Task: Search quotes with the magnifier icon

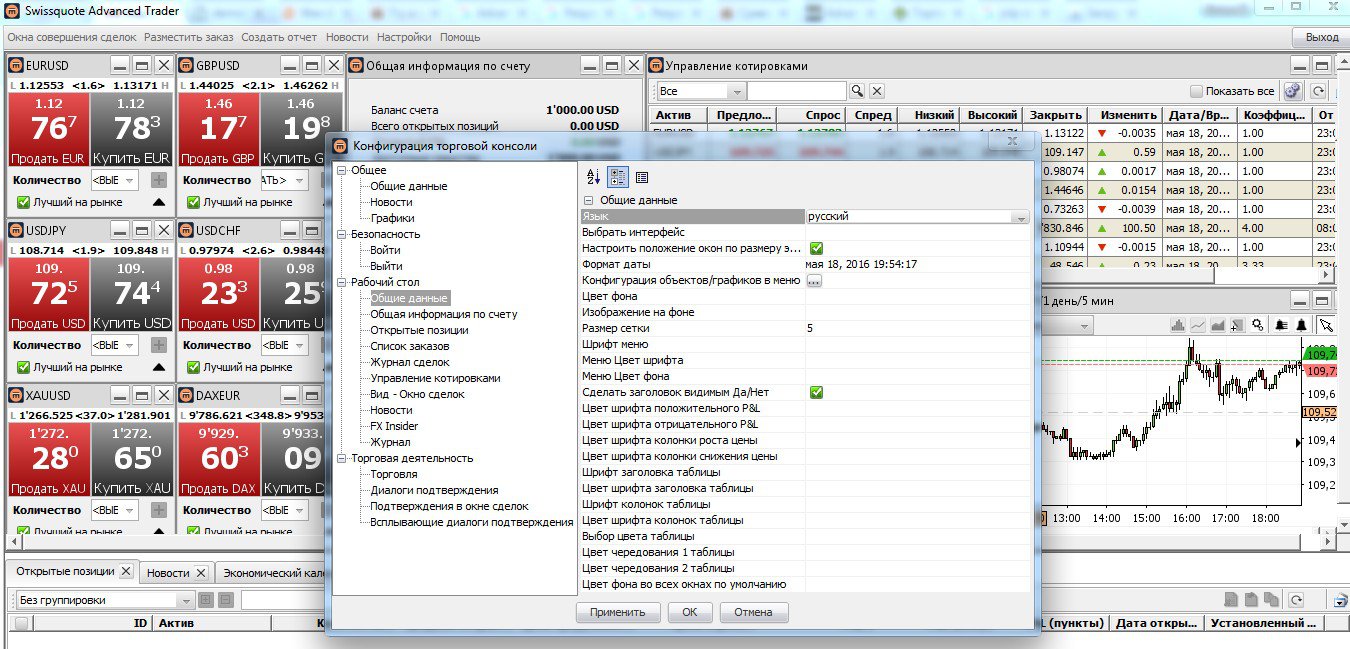Action: click(x=857, y=91)
